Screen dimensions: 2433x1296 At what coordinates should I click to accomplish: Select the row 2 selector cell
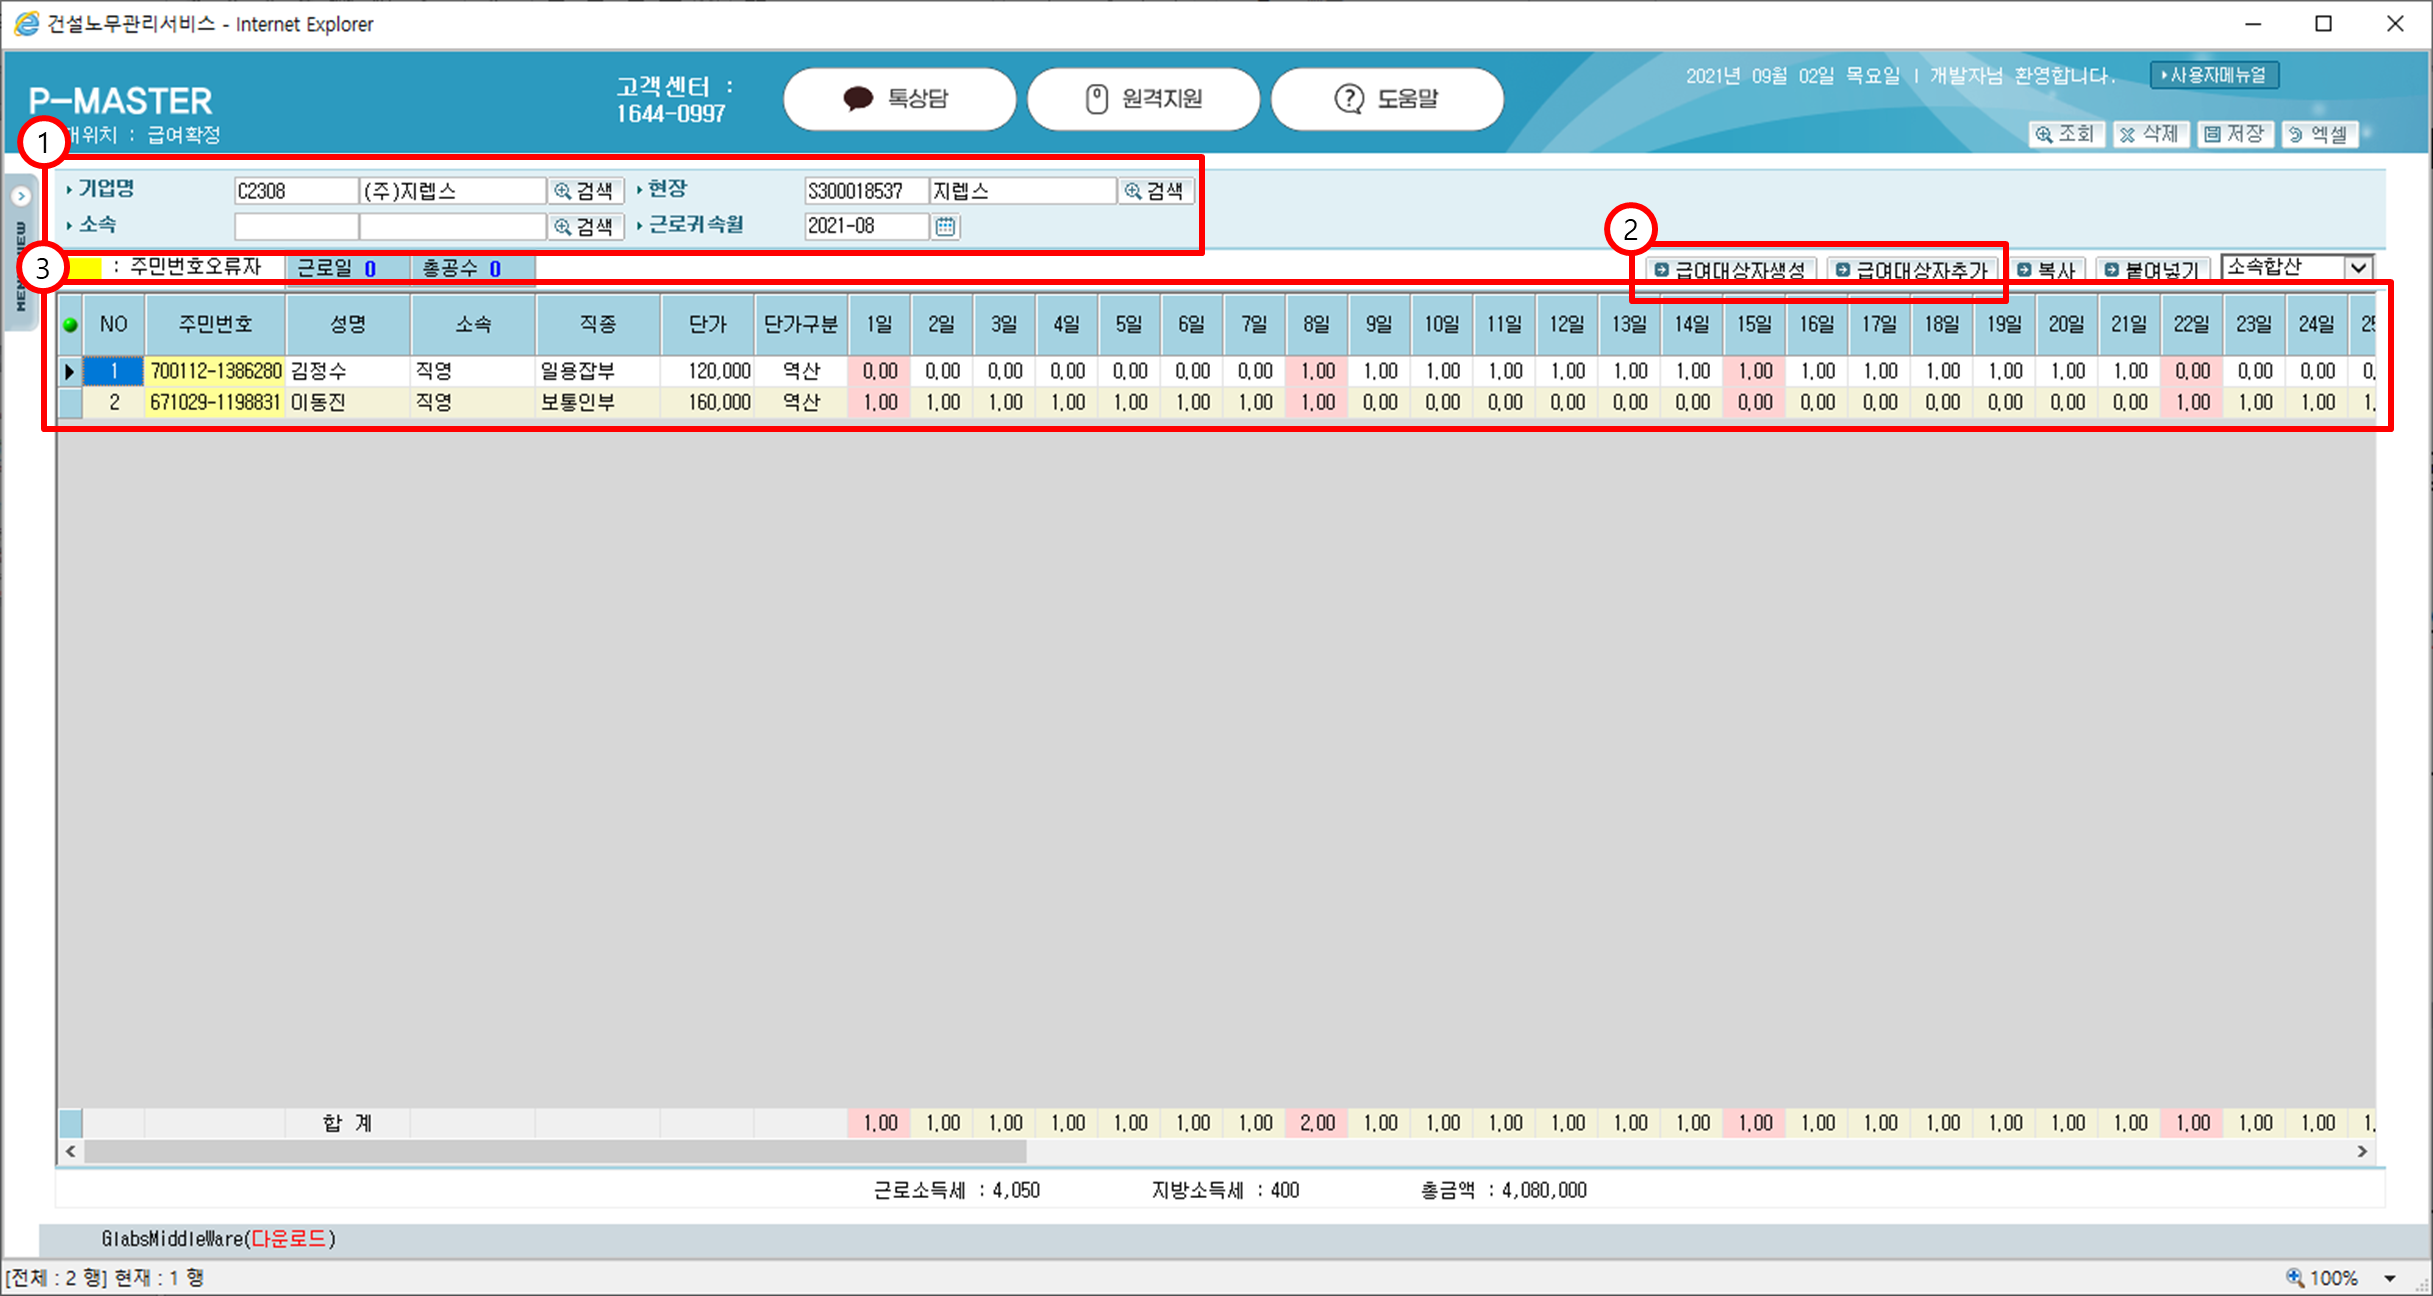(70, 403)
